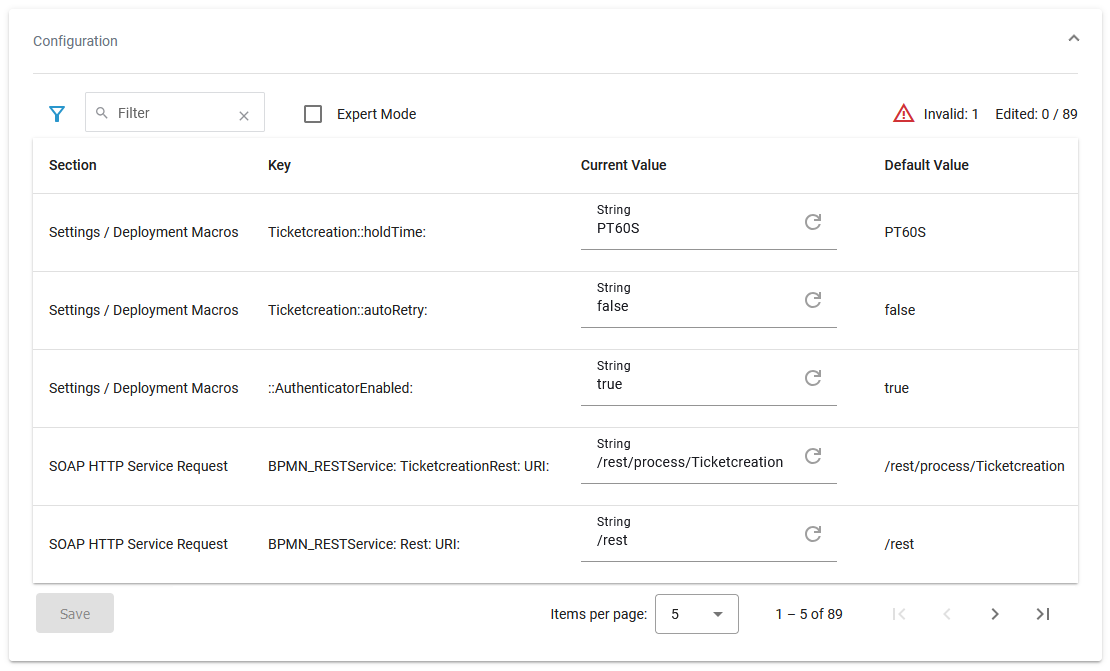Open the Items per page dropdown

(x=696, y=614)
